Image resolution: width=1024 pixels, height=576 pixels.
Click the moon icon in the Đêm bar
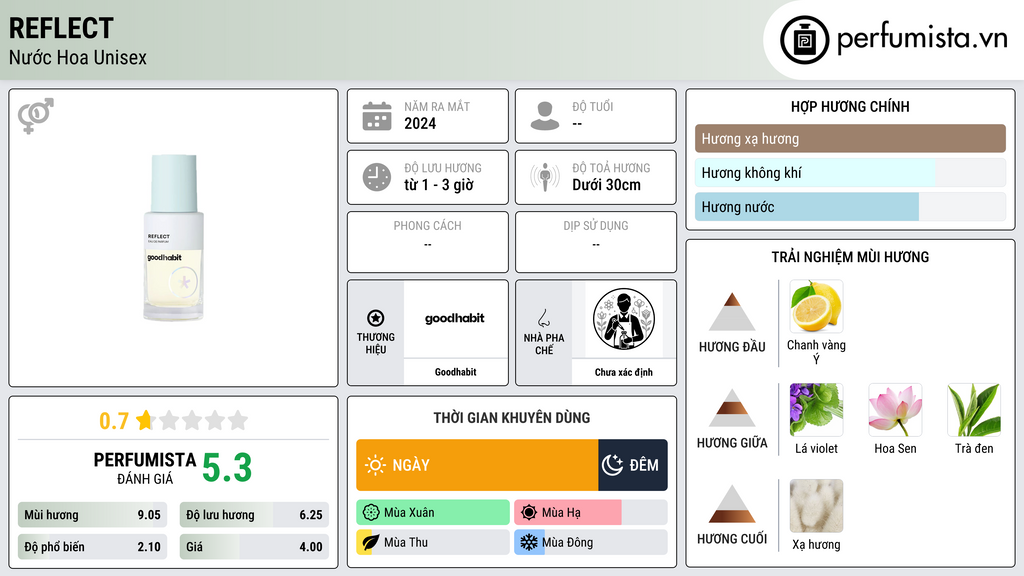[x=612, y=465]
